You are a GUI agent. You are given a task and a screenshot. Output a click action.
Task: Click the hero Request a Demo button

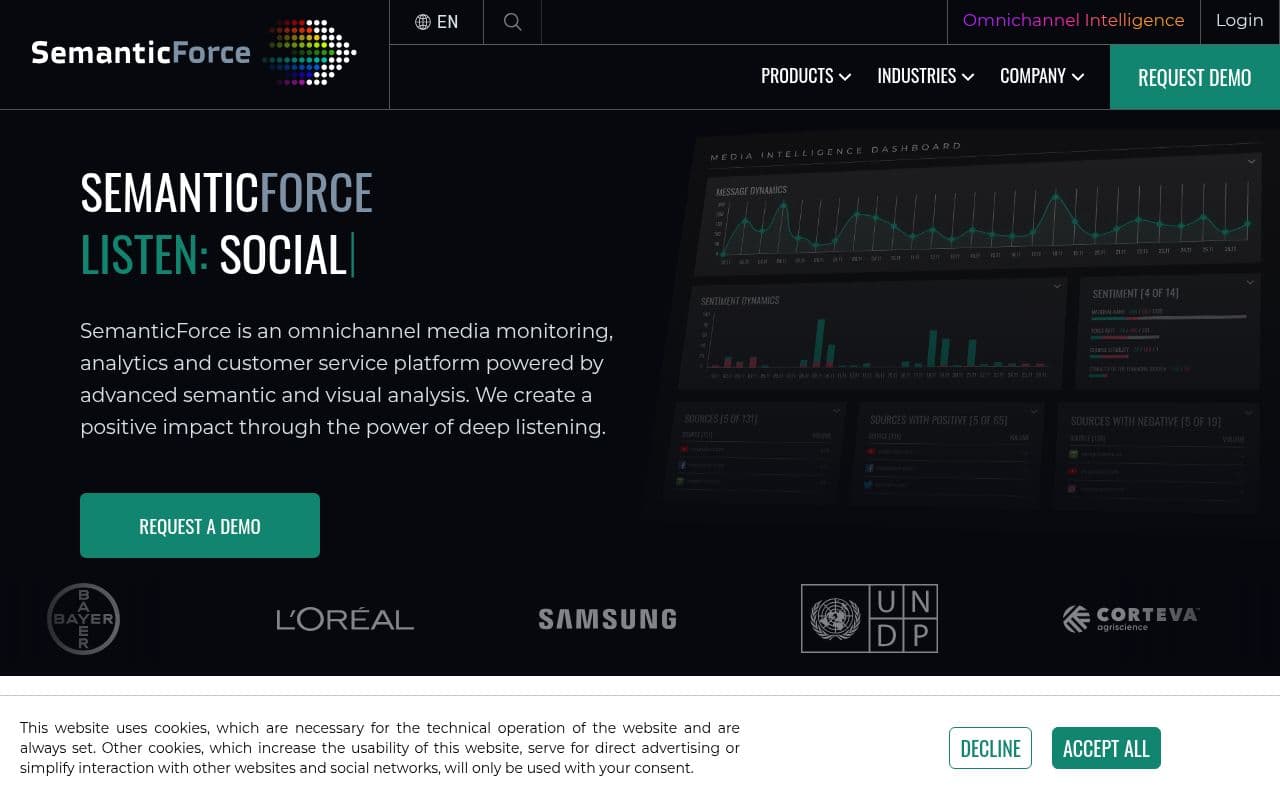200,526
